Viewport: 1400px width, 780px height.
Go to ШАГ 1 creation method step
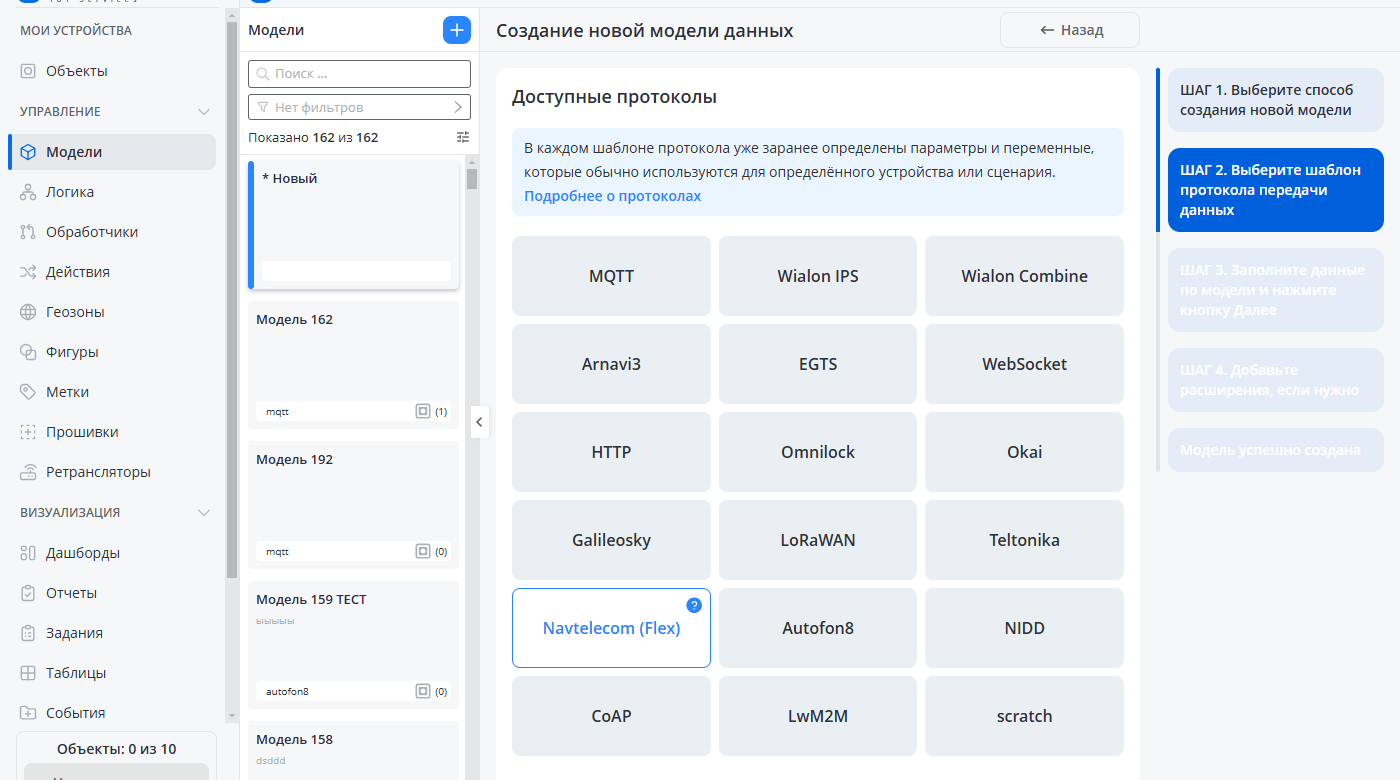1276,100
